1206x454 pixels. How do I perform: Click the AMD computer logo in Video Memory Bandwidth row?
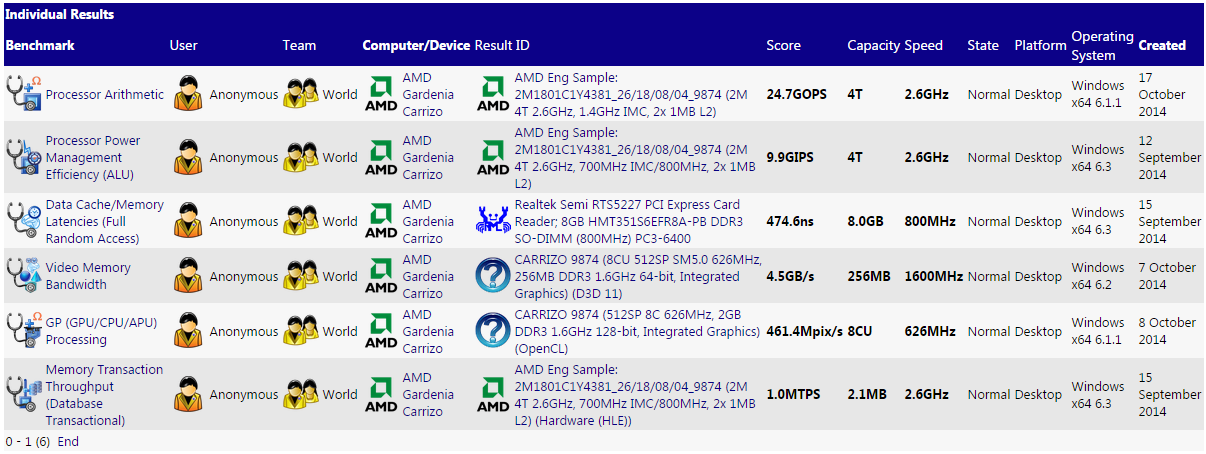coord(380,276)
